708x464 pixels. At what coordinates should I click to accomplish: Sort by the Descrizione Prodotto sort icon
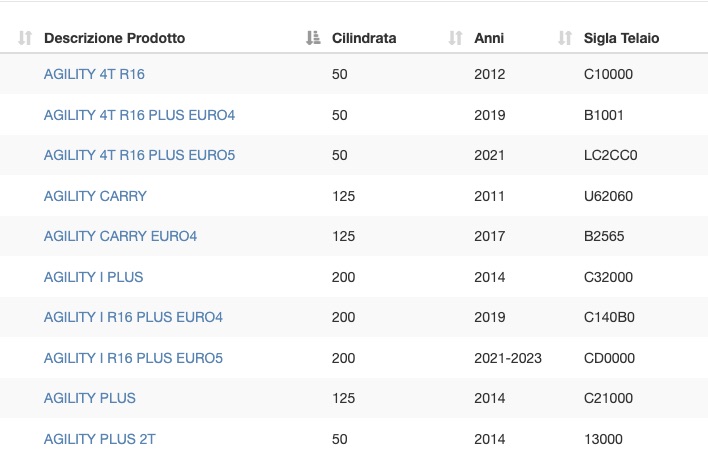coord(25,38)
